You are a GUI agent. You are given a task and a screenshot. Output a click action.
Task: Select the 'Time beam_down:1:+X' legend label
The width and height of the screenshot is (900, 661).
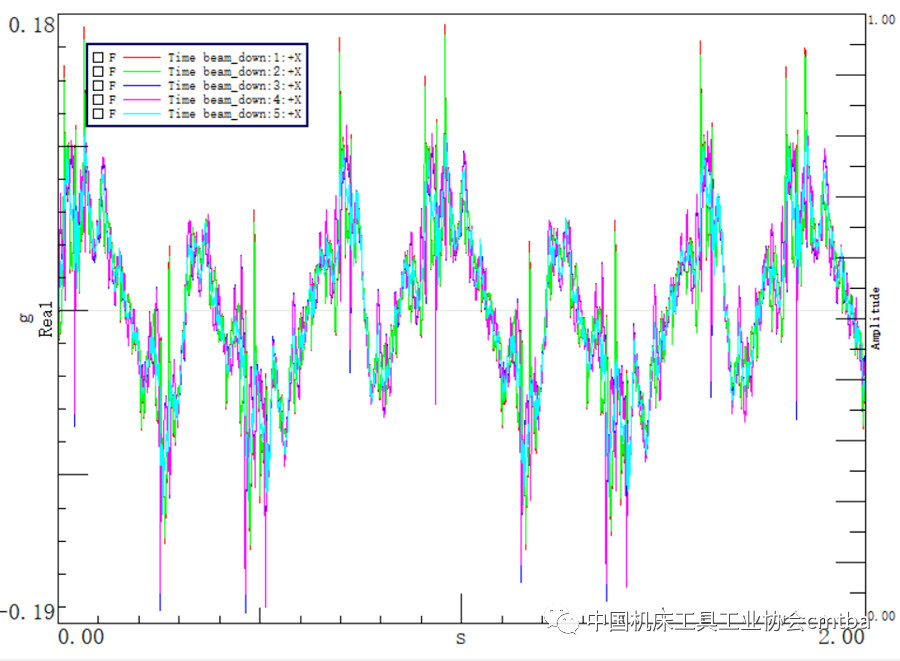point(234,58)
